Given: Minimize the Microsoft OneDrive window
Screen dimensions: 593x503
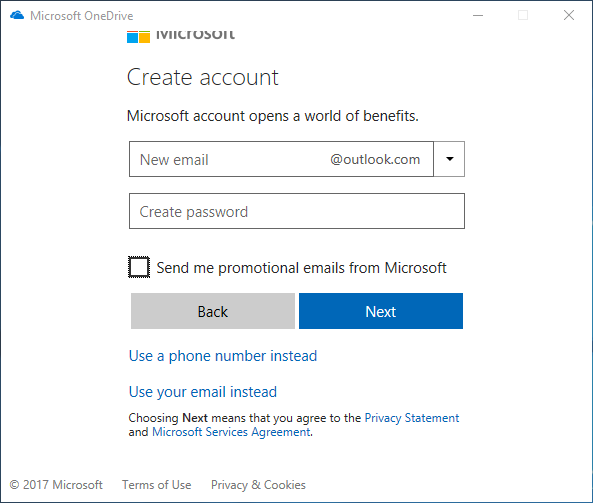Looking at the screenshot, I should (x=478, y=16).
